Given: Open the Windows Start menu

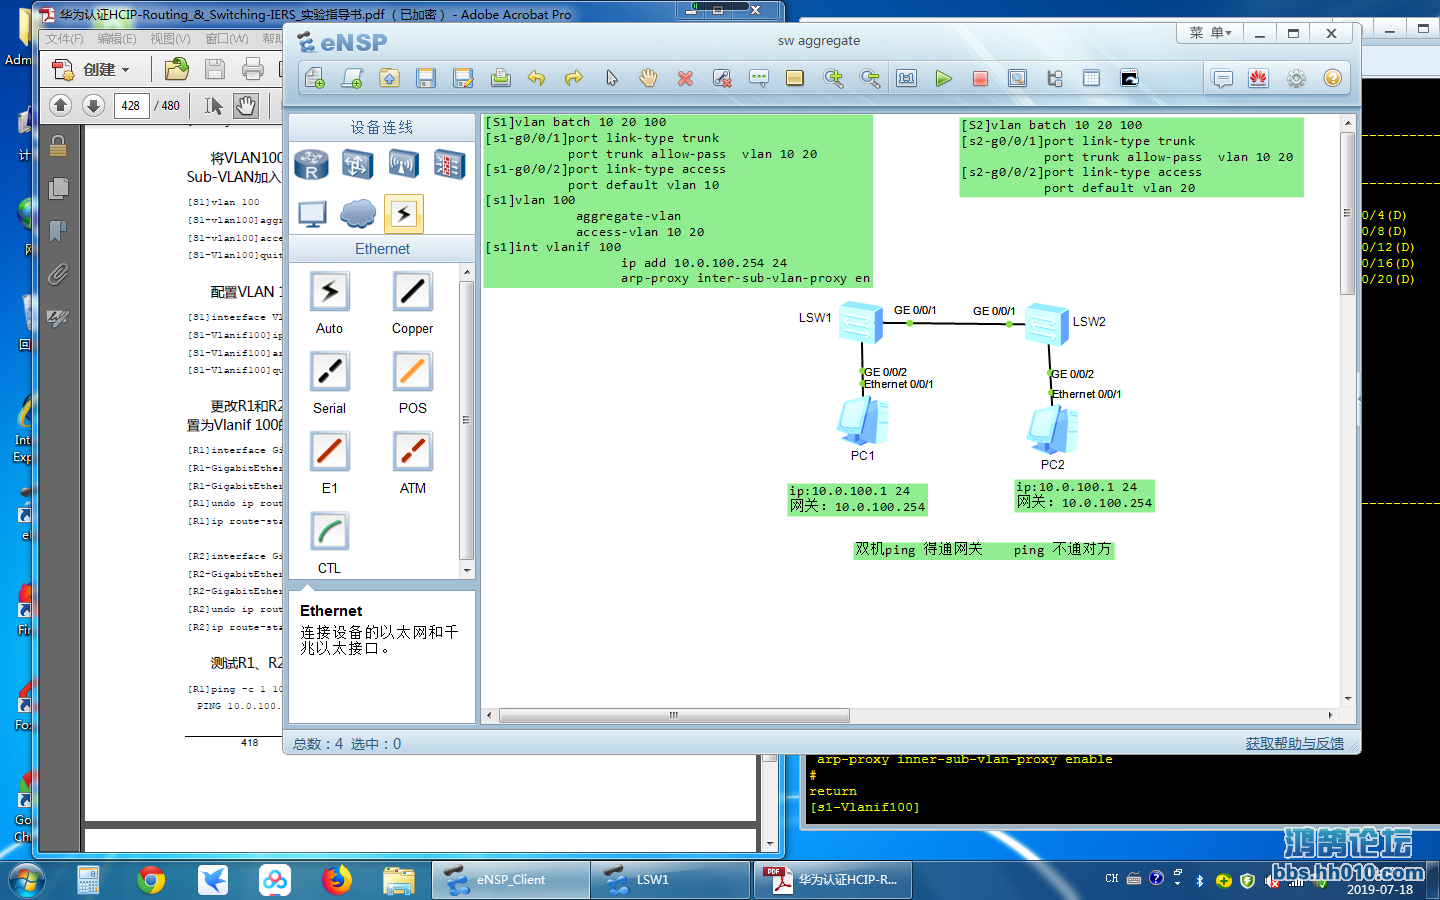Looking at the screenshot, I should (27, 880).
